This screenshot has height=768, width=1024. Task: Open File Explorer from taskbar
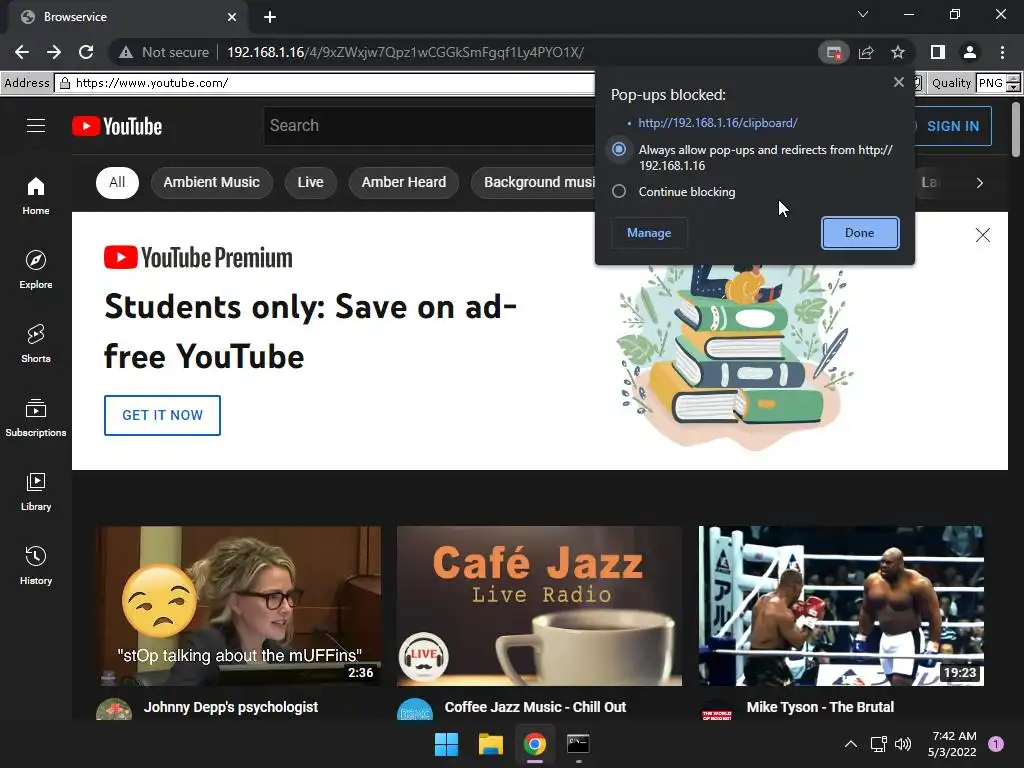click(490, 744)
